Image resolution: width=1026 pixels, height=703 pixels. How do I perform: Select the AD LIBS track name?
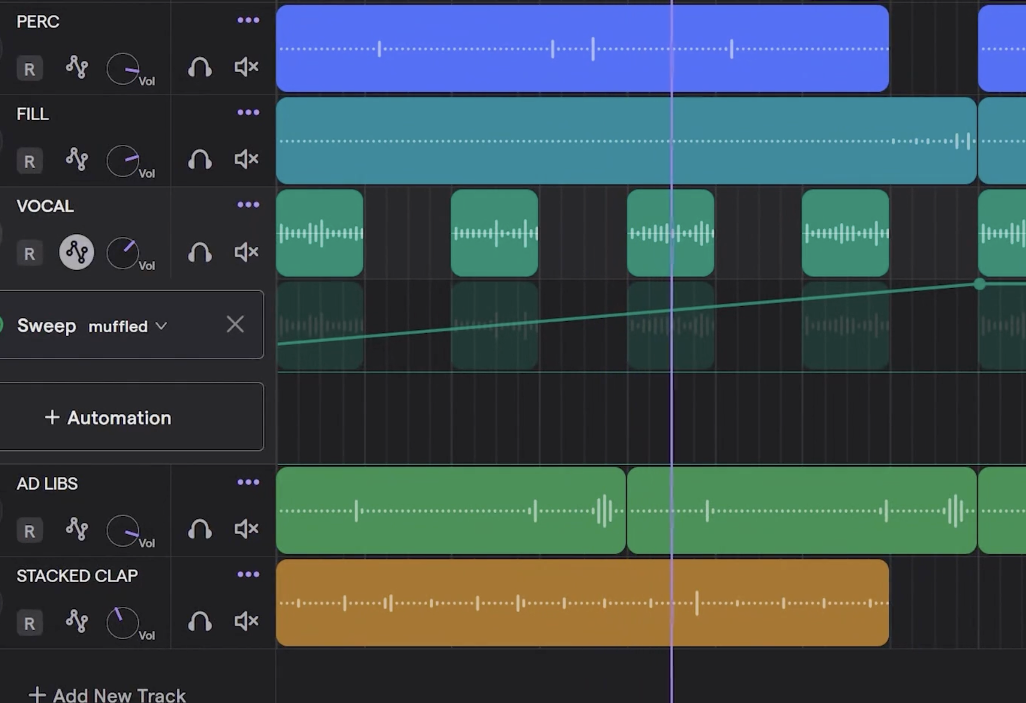[47, 484]
